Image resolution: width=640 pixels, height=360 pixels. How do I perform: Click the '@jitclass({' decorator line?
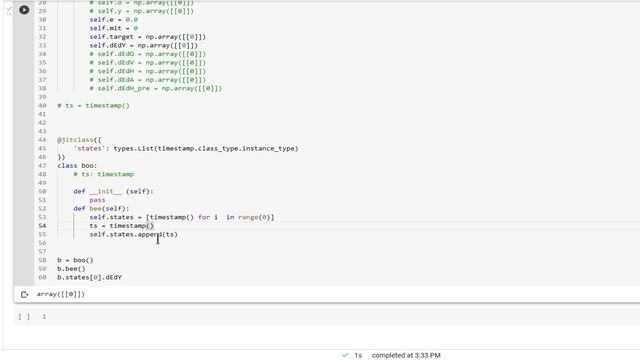pos(79,140)
